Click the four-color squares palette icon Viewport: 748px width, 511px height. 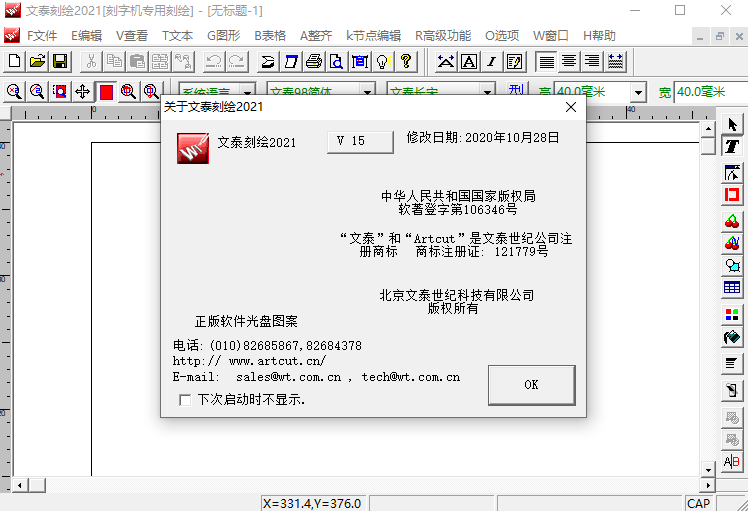pyautogui.click(x=732, y=314)
